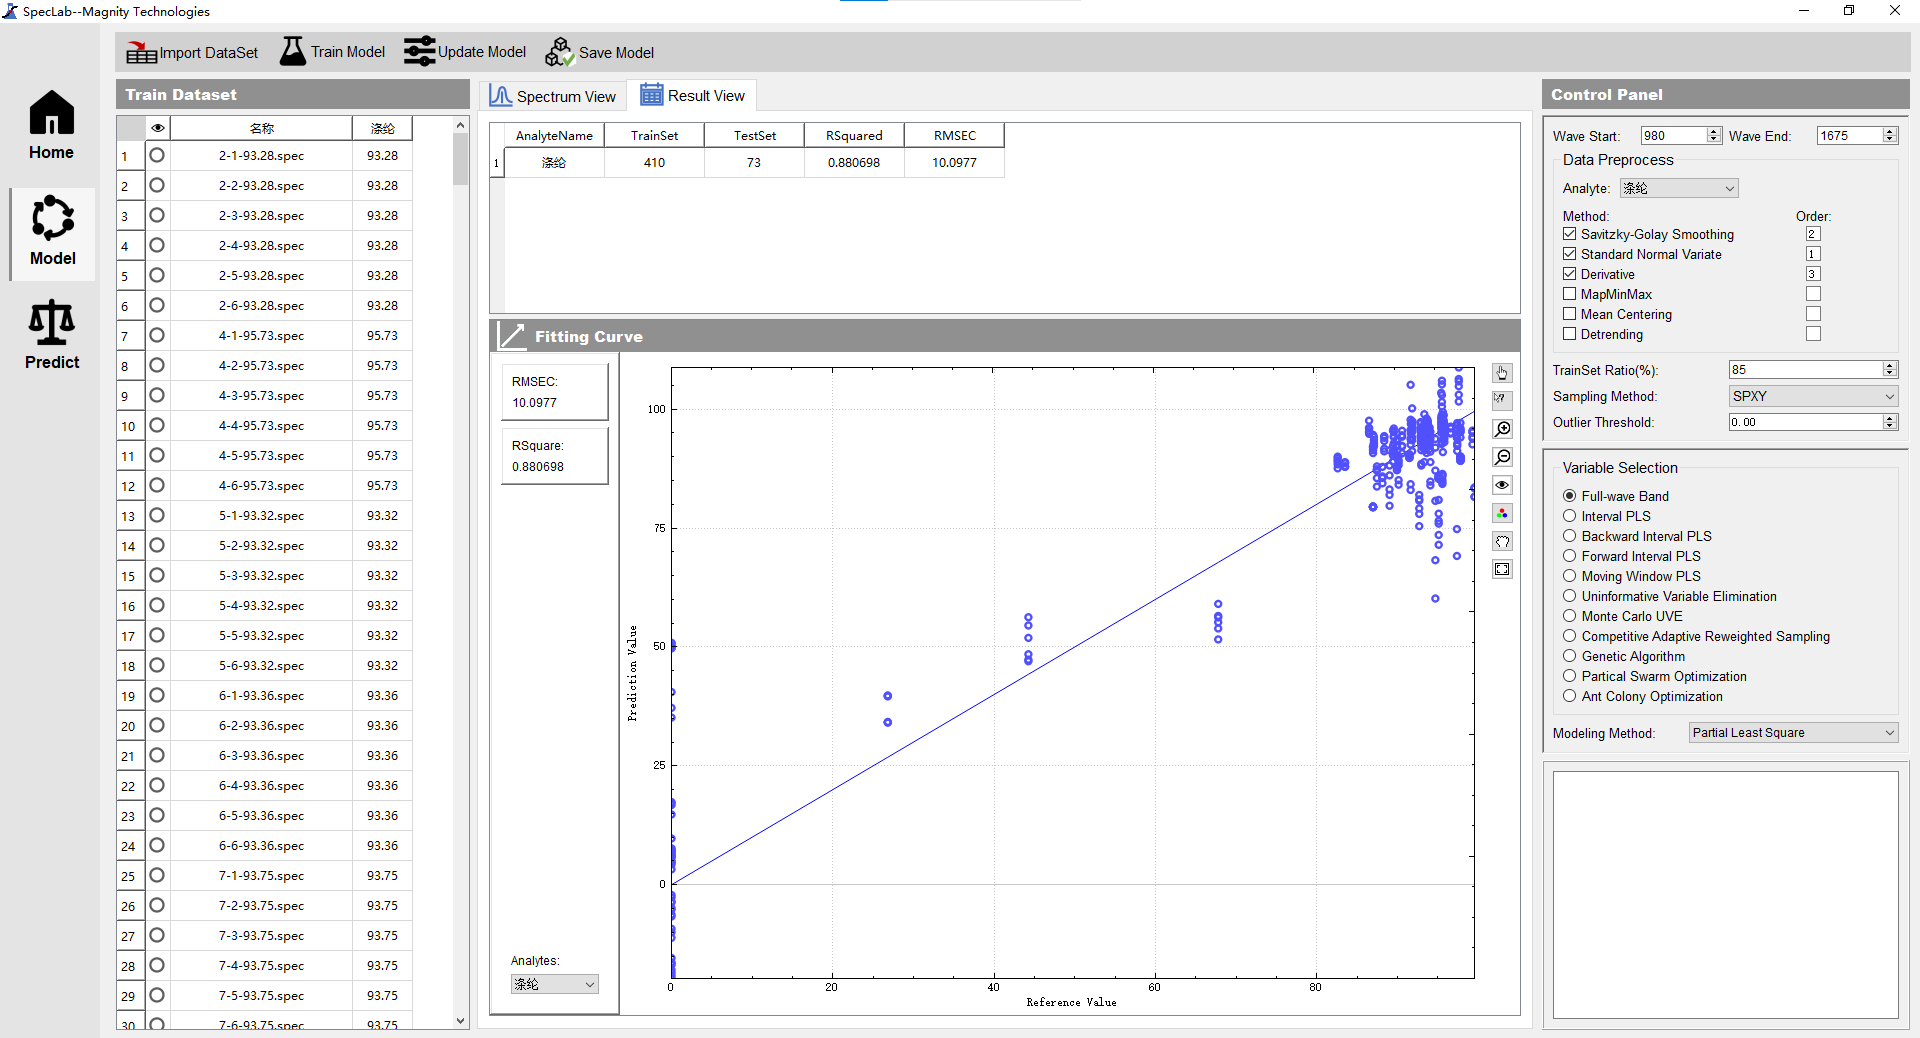Click the Train Model button
This screenshot has width=1920, height=1038.
click(x=332, y=52)
